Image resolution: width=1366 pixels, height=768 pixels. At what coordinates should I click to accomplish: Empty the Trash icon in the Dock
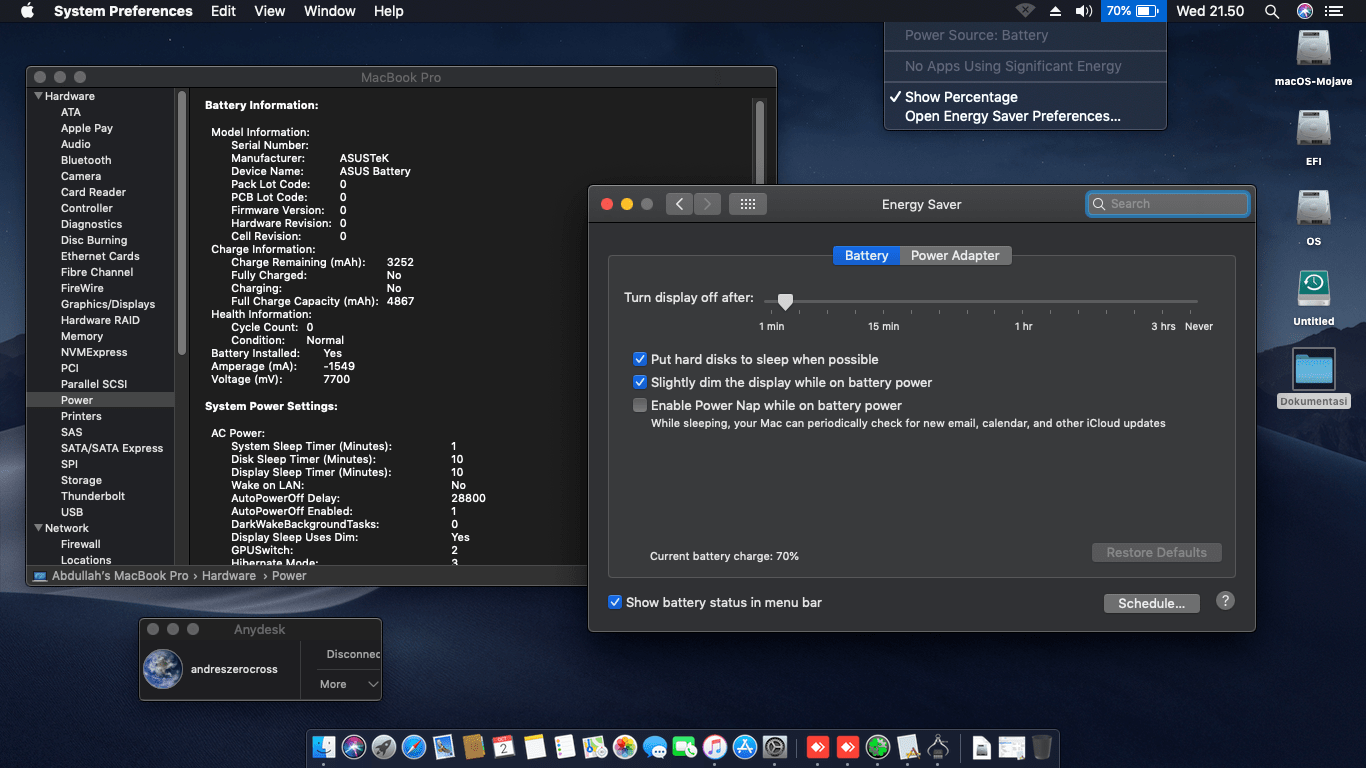1041,747
